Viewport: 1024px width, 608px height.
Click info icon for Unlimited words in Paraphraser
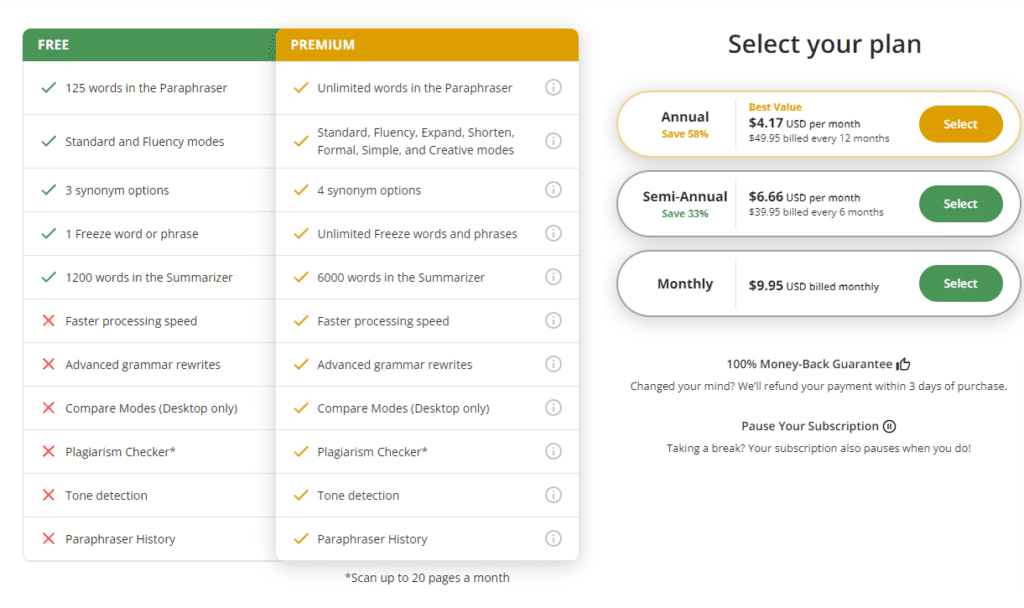[553, 88]
